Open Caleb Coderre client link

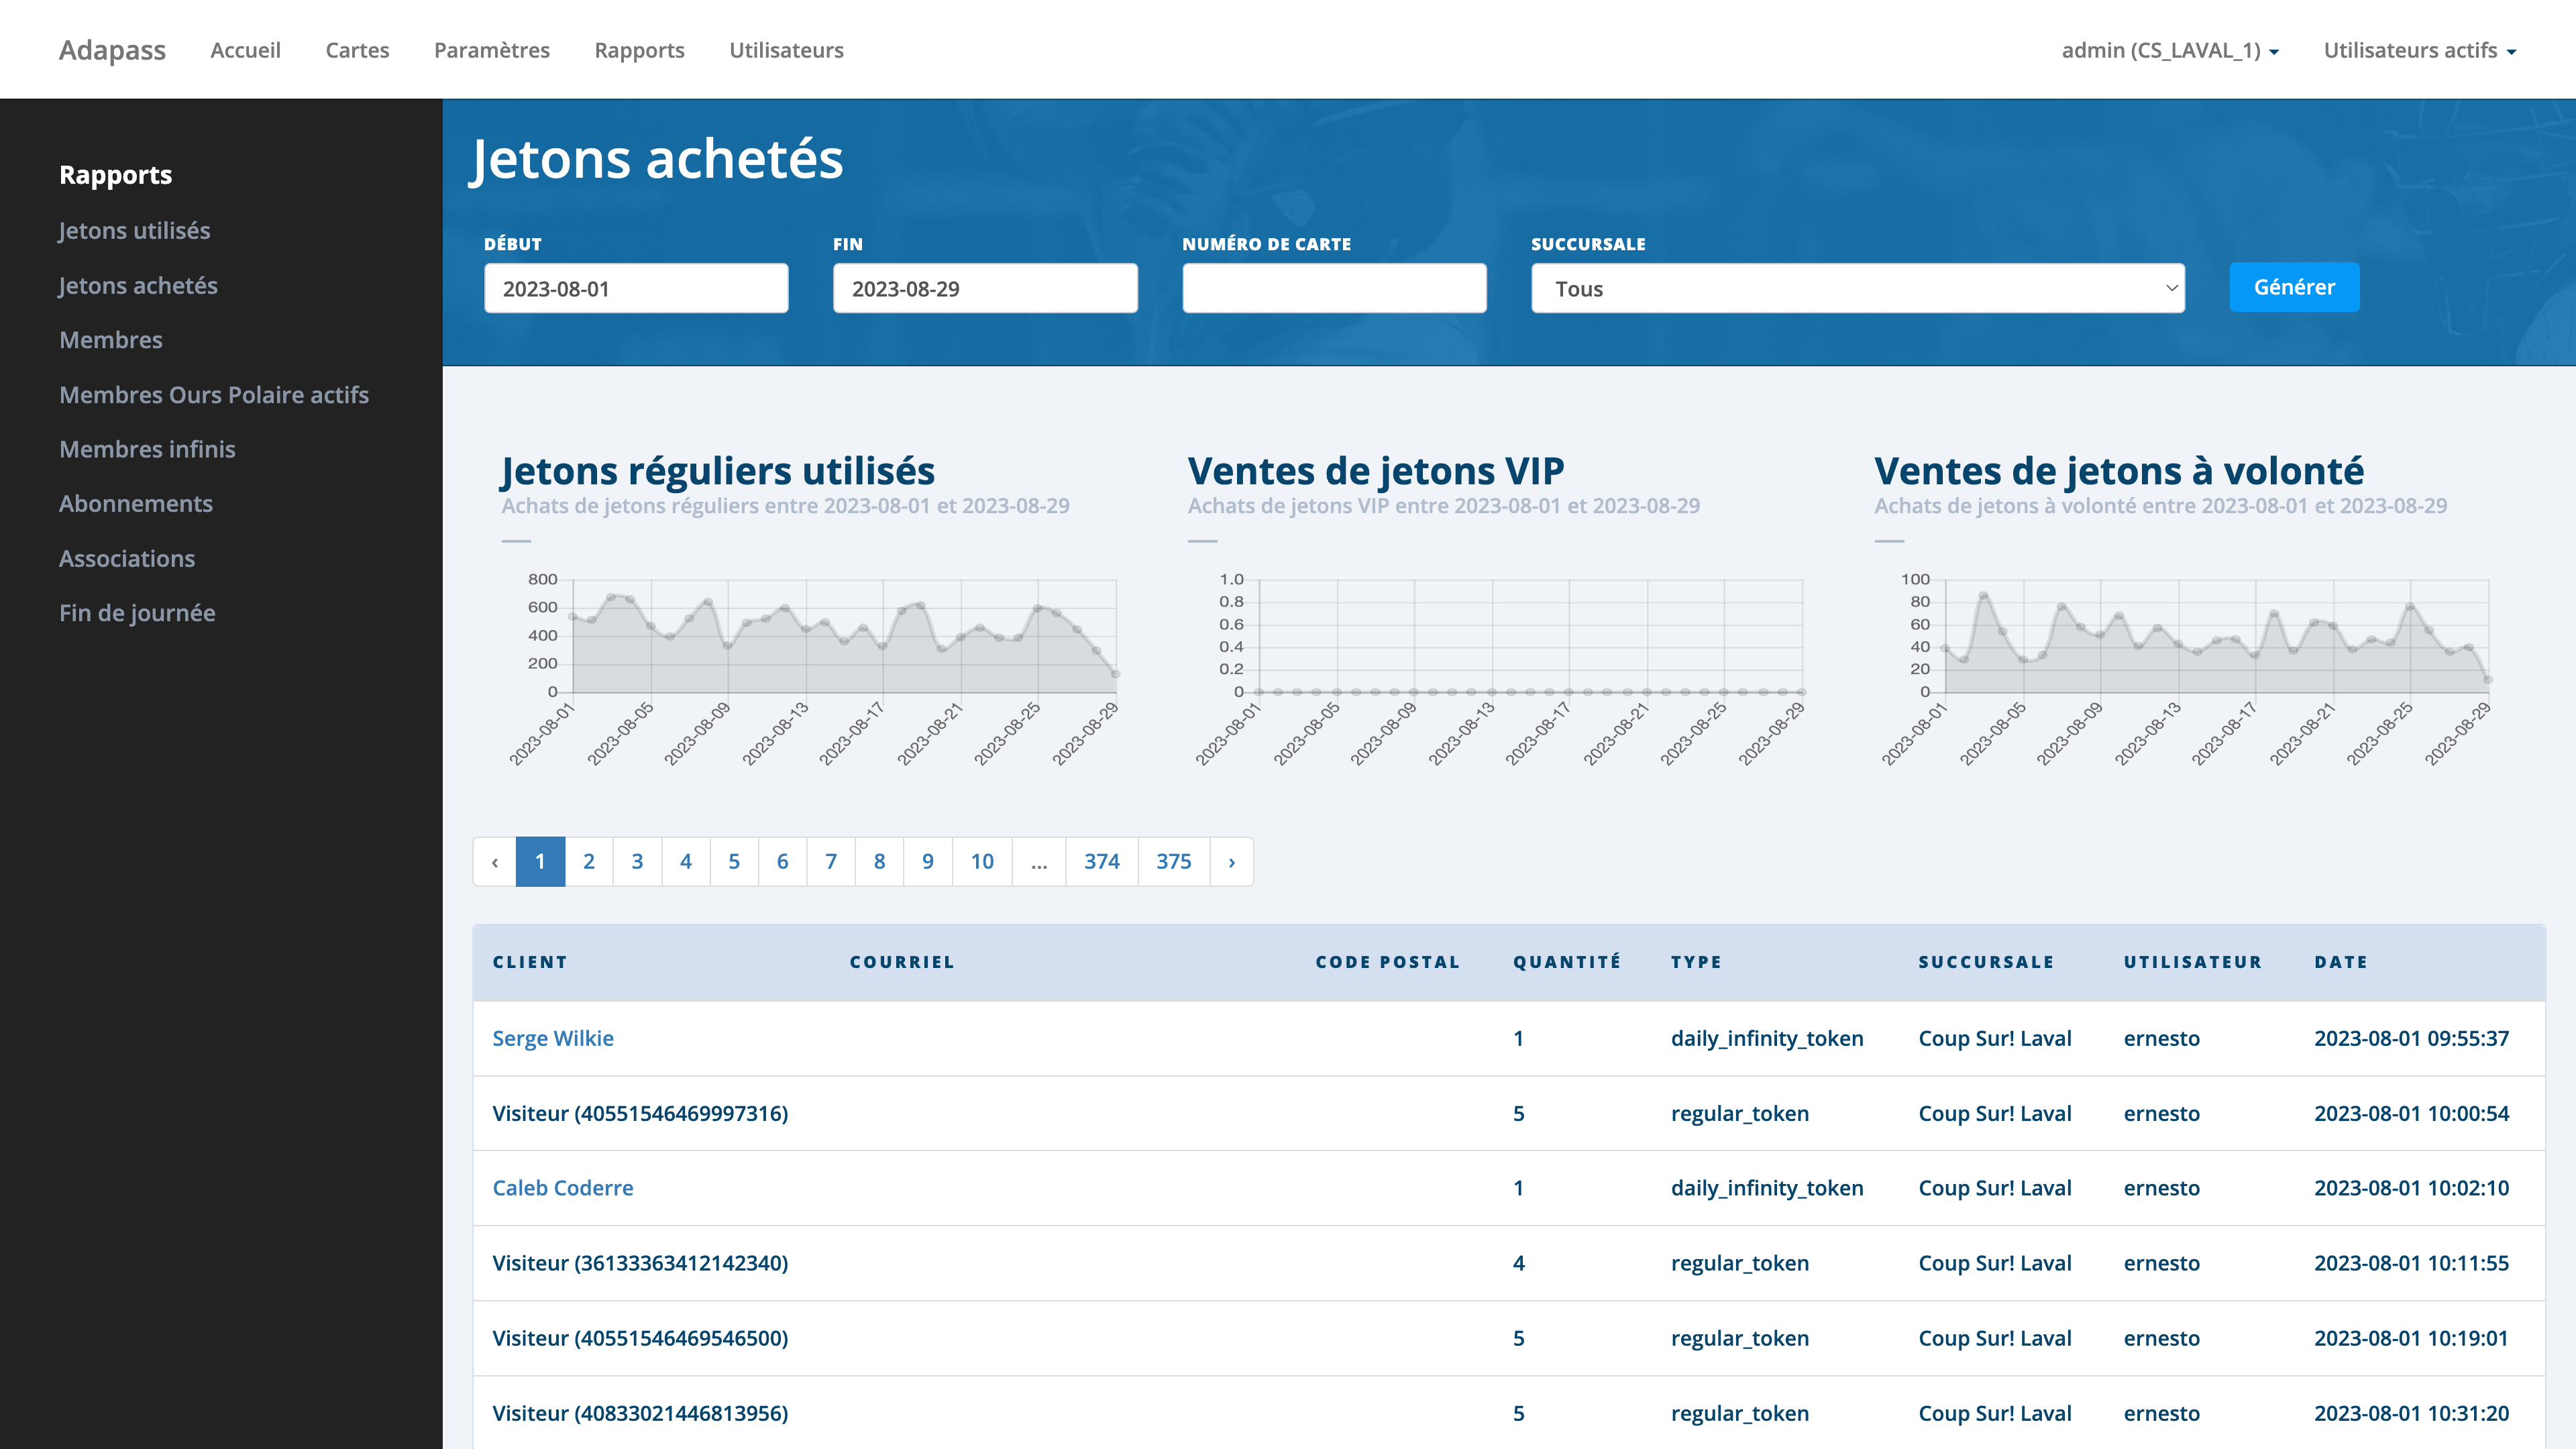pos(562,1188)
